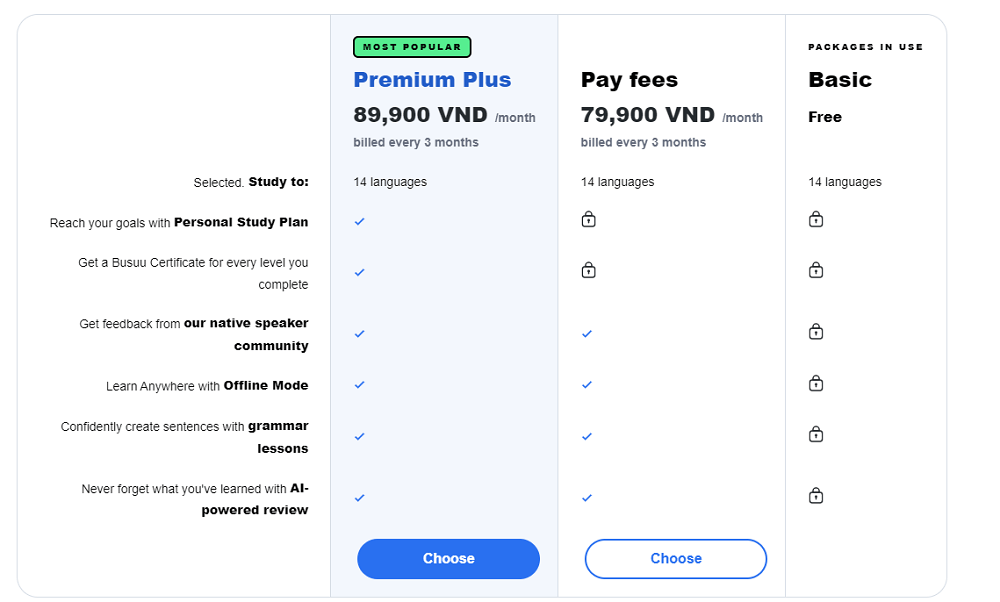
Task: Click the Most Popular badge
Action: point(412,47)
